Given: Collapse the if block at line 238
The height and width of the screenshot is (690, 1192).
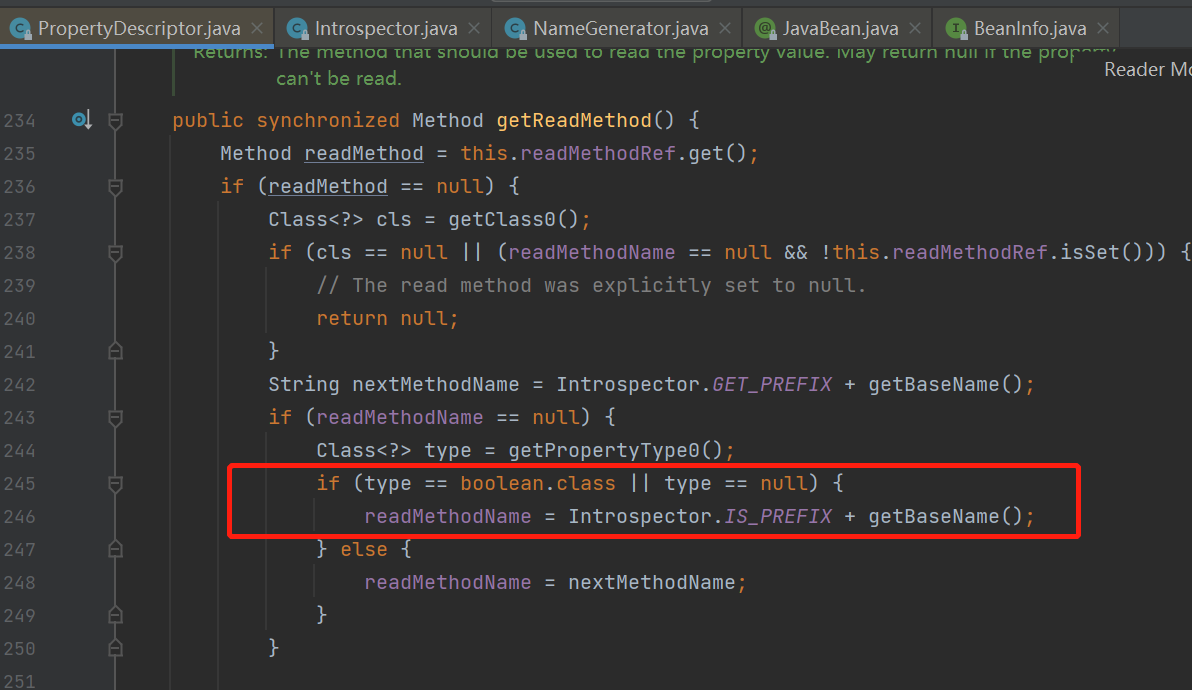Looking at the screenshot, I should tap(116, 253).
